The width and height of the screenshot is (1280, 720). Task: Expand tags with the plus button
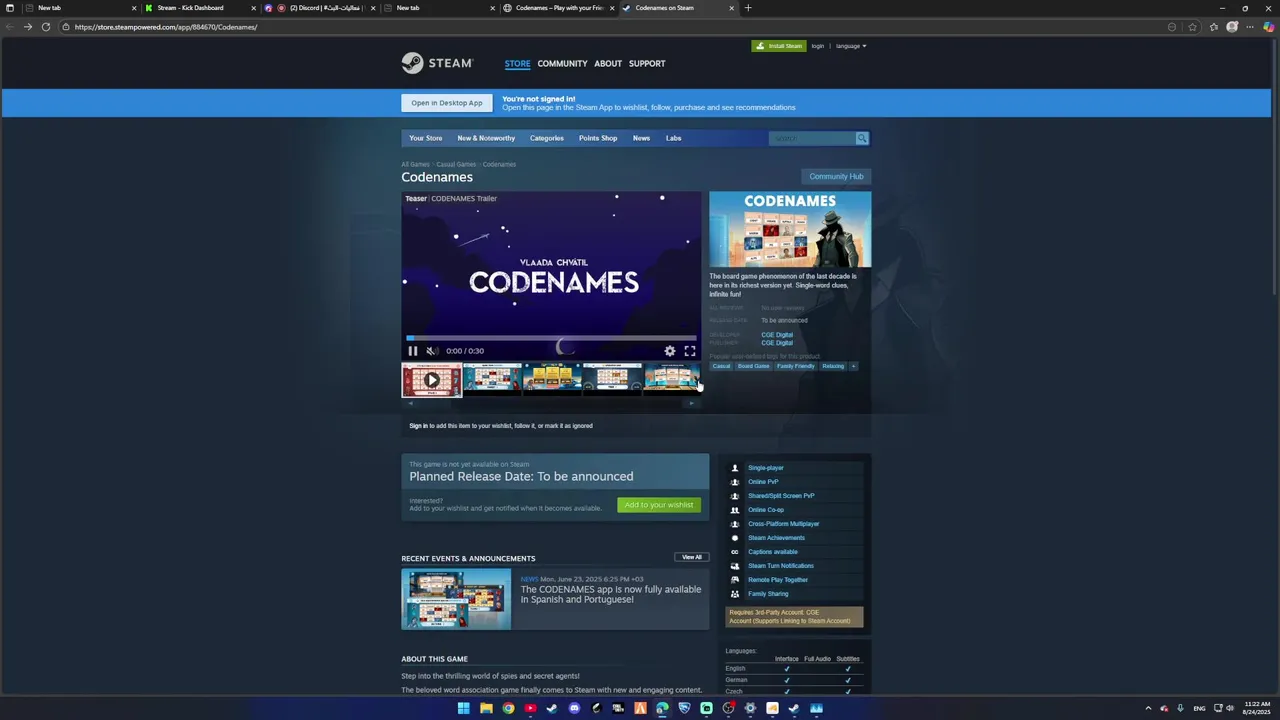[853, 366]
